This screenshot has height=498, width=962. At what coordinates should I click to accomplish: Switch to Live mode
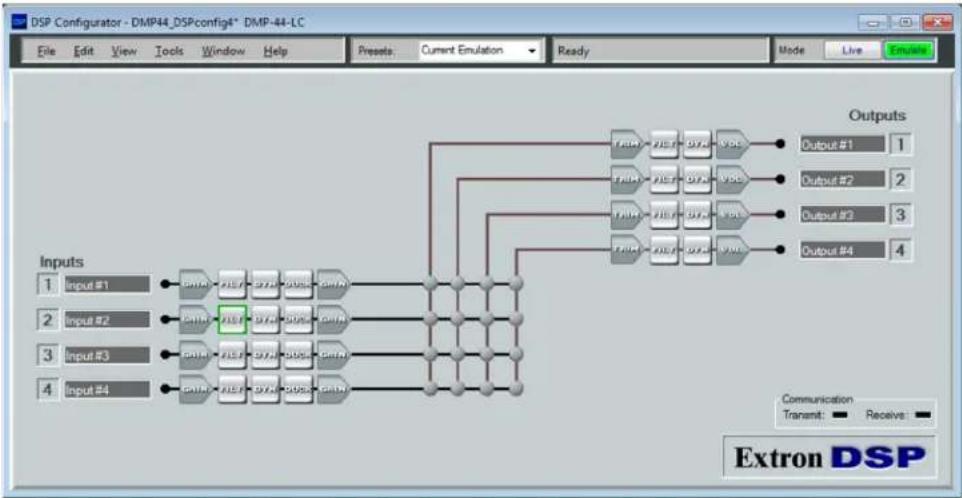click(852, 51)
